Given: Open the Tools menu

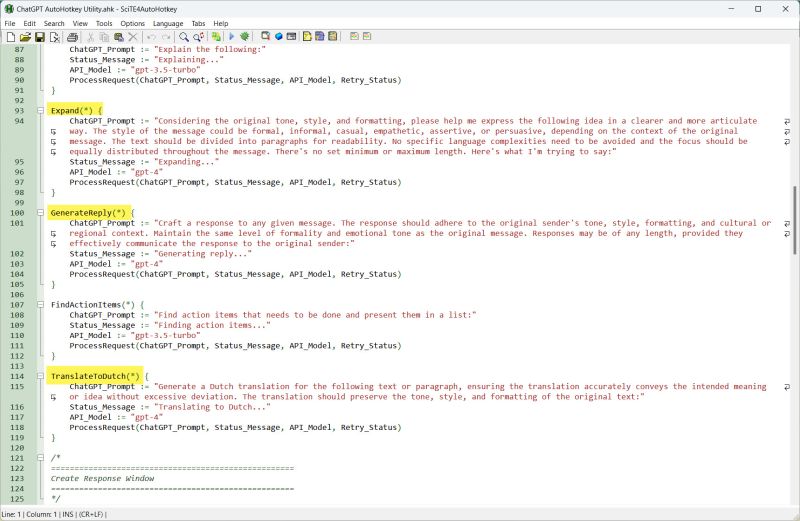Looking at the screenshot, I should click(x=104, y=23).
